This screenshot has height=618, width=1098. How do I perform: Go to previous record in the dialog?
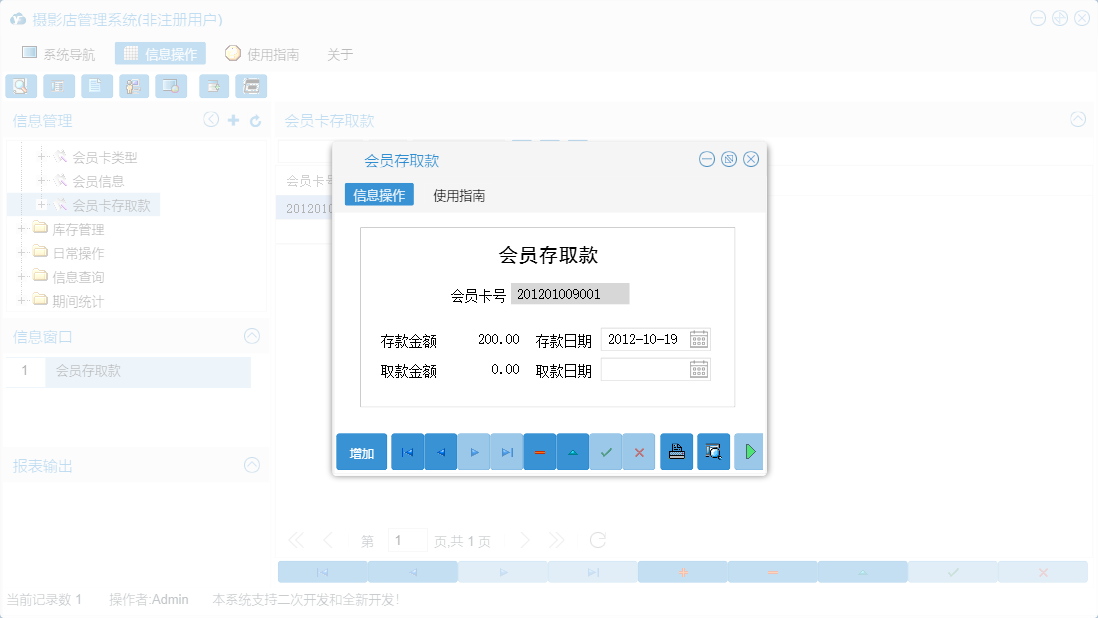pos(441,451)
